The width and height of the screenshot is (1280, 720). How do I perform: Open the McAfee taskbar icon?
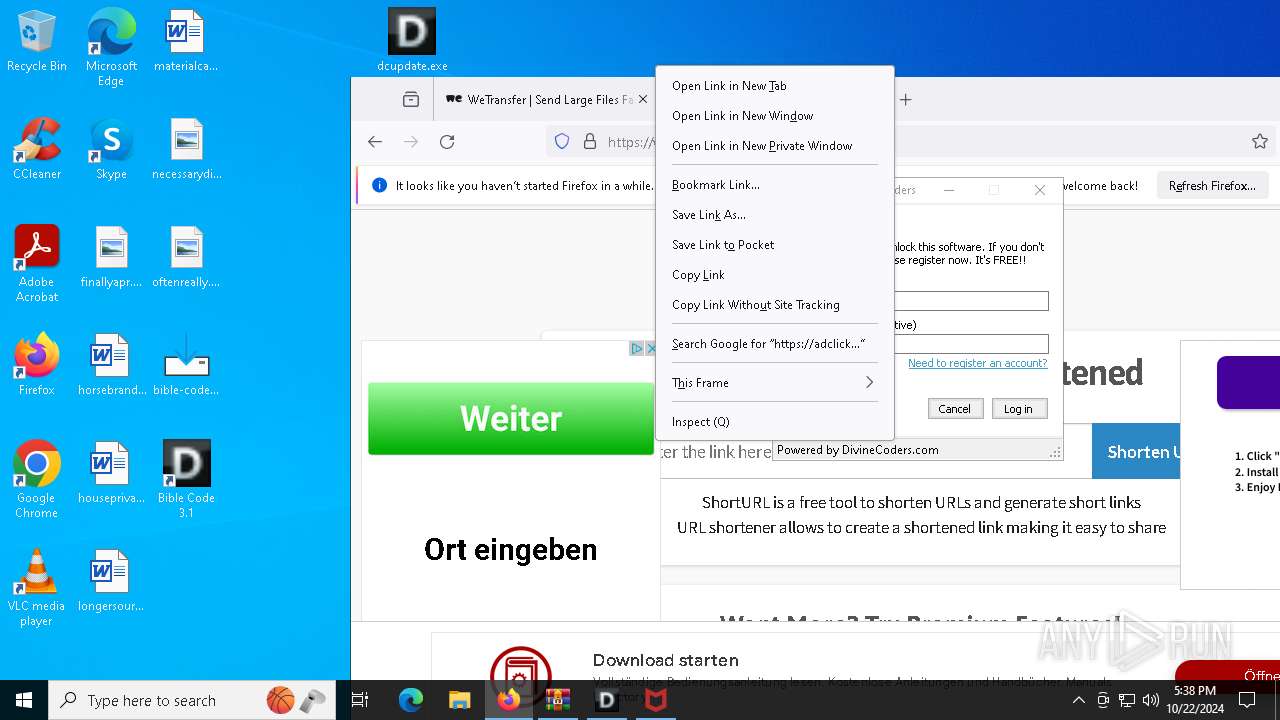(x=655, y=700)
